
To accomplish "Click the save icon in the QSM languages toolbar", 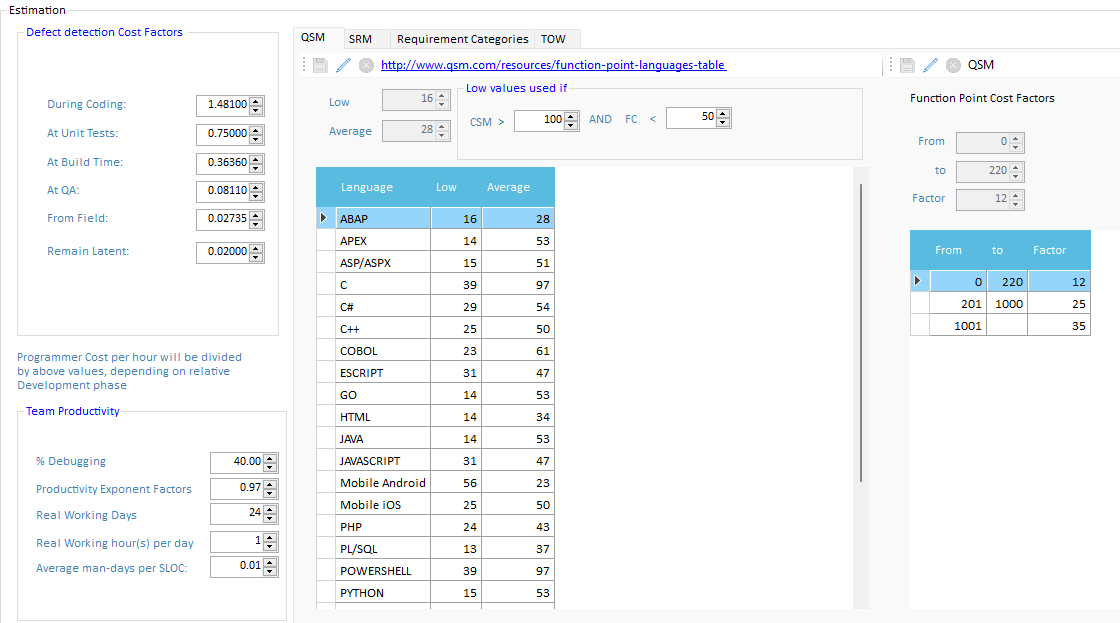I will [x=320, y=65].
